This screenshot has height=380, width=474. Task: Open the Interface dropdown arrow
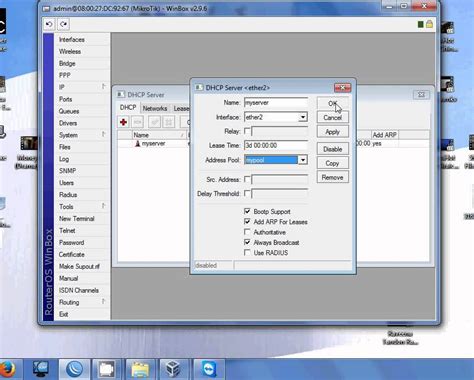(x=303, y=117)
